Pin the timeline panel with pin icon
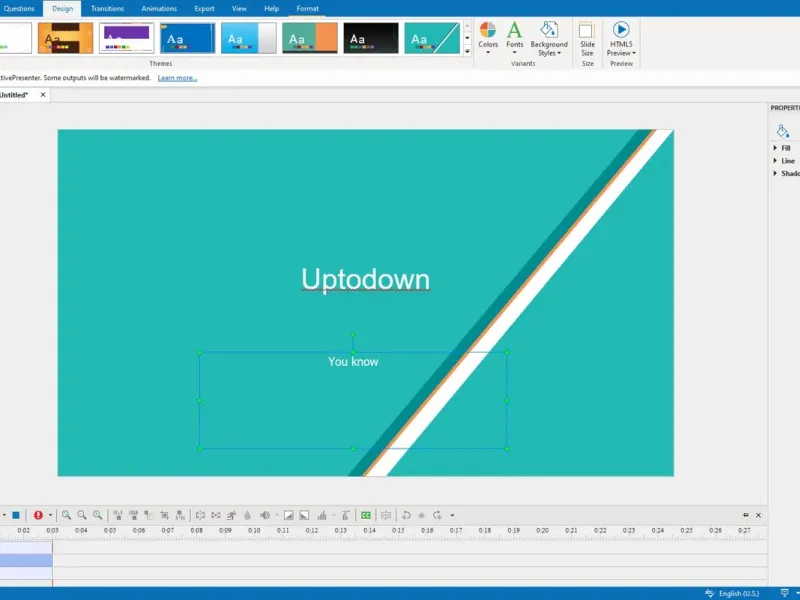Viewport: 800px width, 600px height. click(x=746, y=515)
